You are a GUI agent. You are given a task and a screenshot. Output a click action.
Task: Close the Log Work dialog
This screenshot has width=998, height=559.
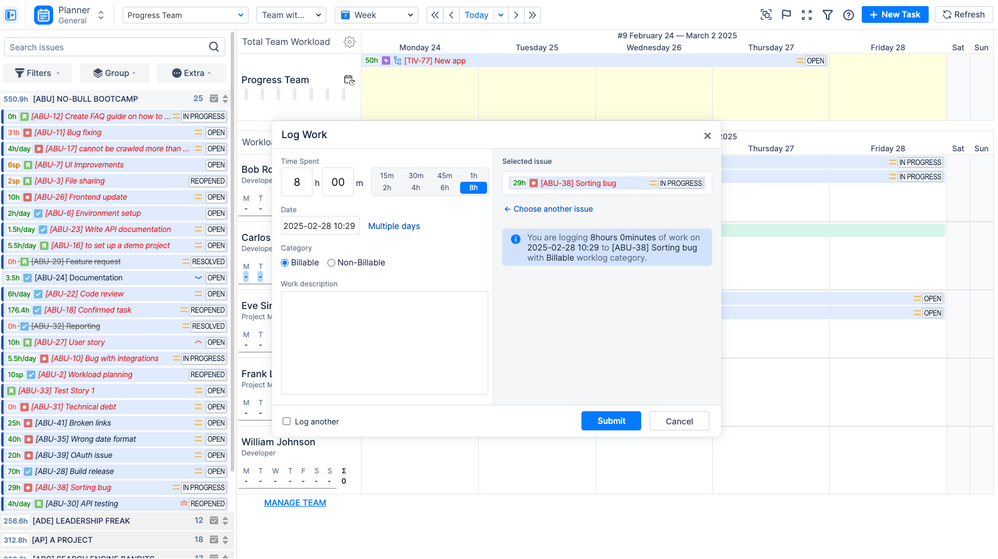click(x=707, y=136)
